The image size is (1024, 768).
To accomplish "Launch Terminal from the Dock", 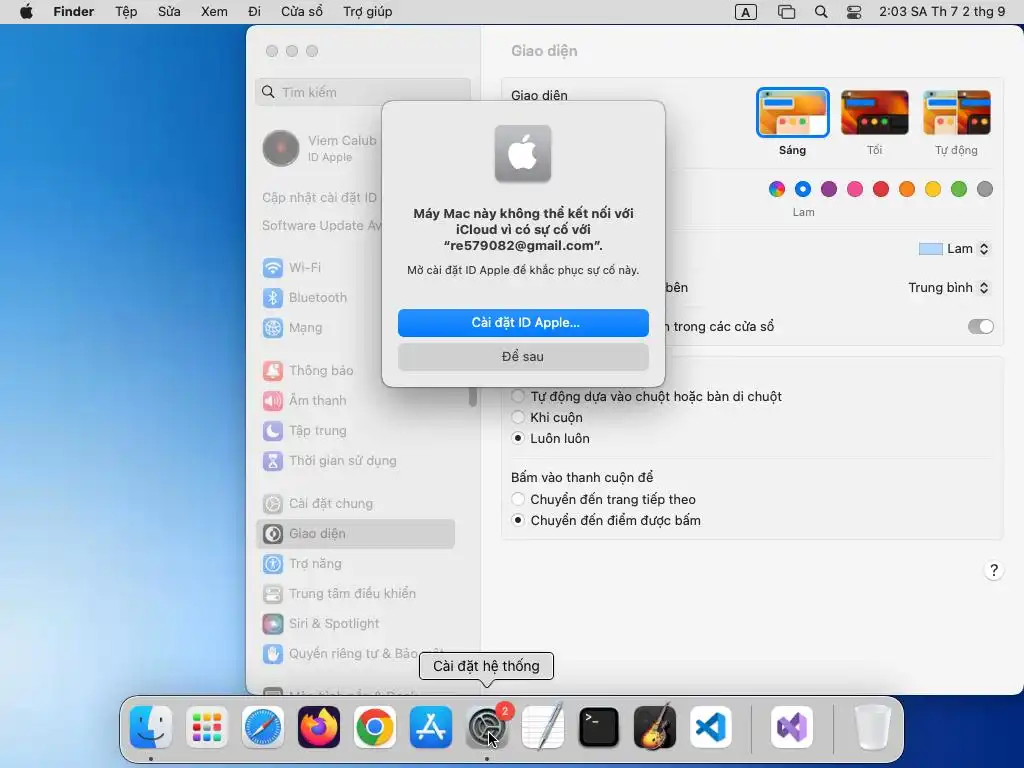I will (599, 728).
